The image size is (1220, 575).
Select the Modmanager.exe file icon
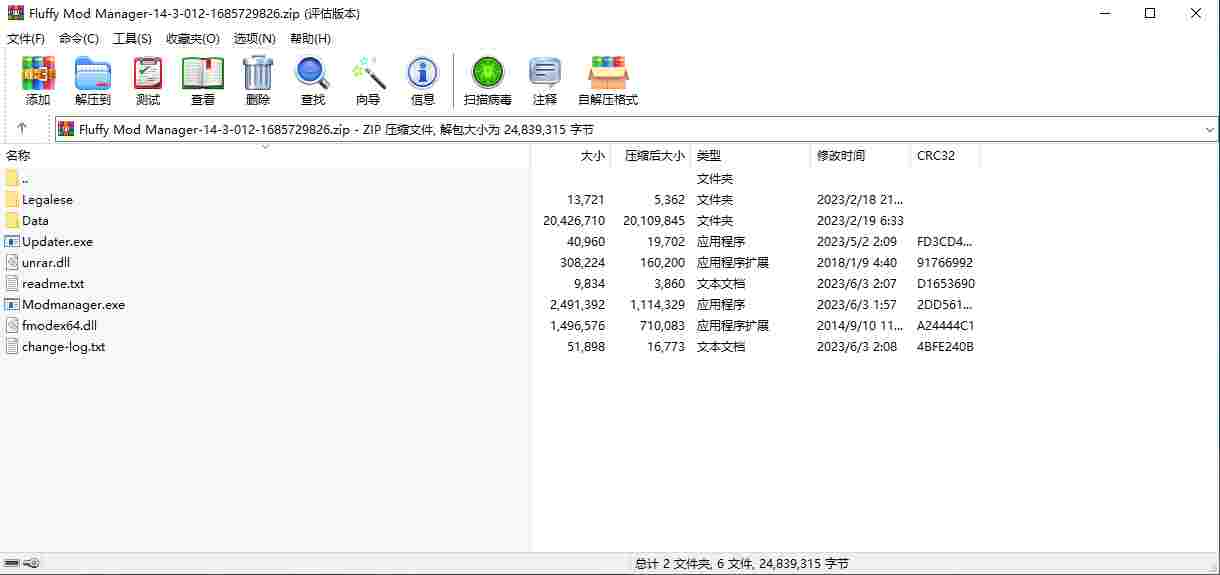(x=12, y=305)
